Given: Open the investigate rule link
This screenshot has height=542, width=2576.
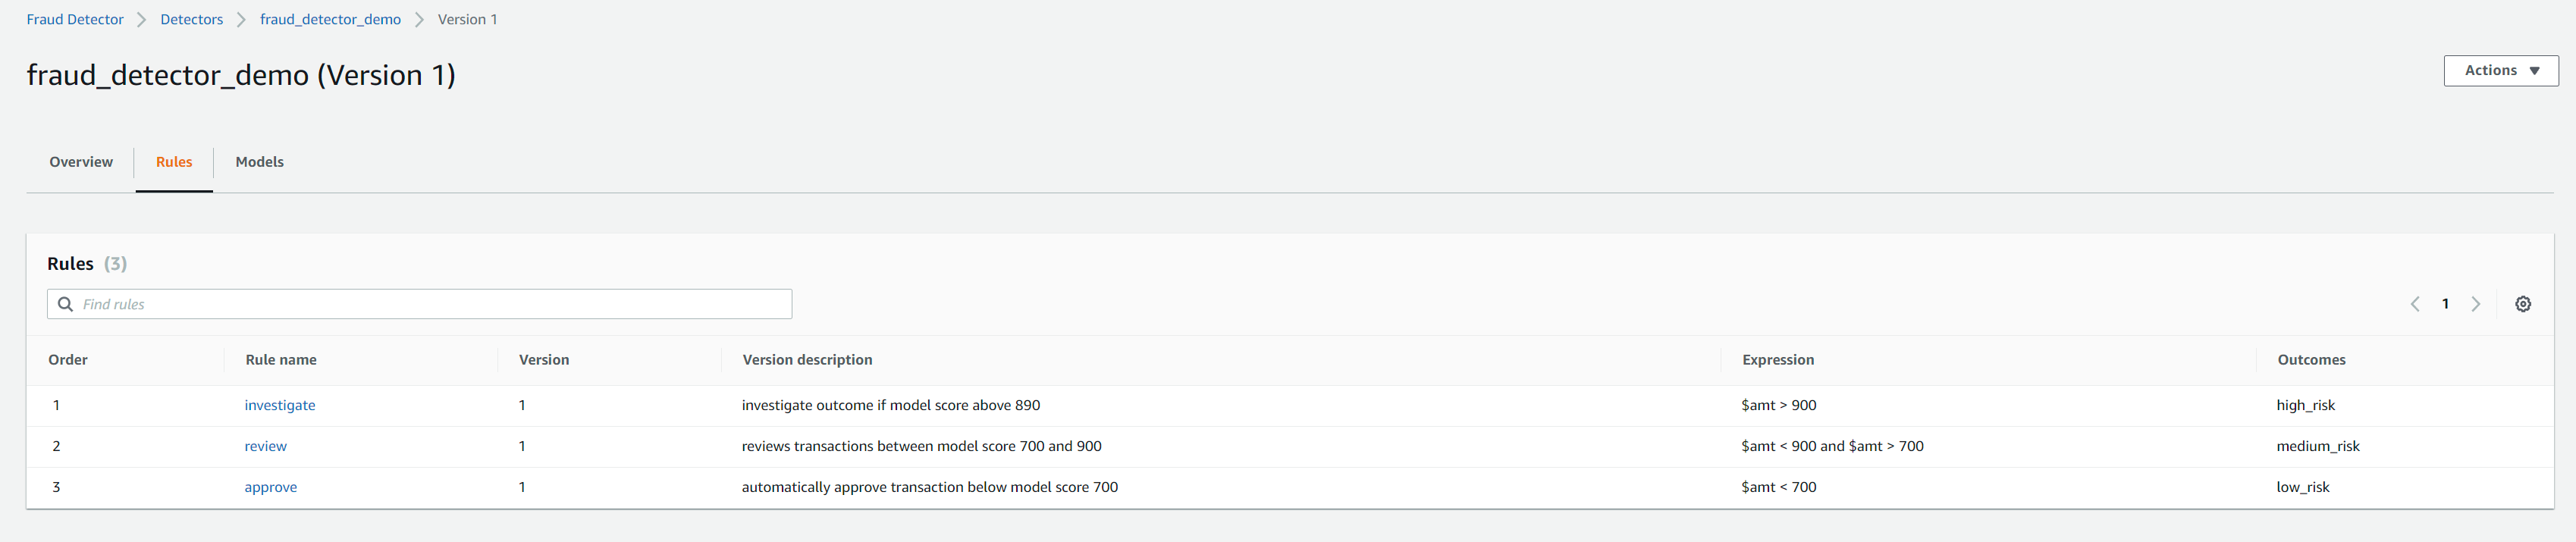Looking at the screenshot, I should [280, 405].
